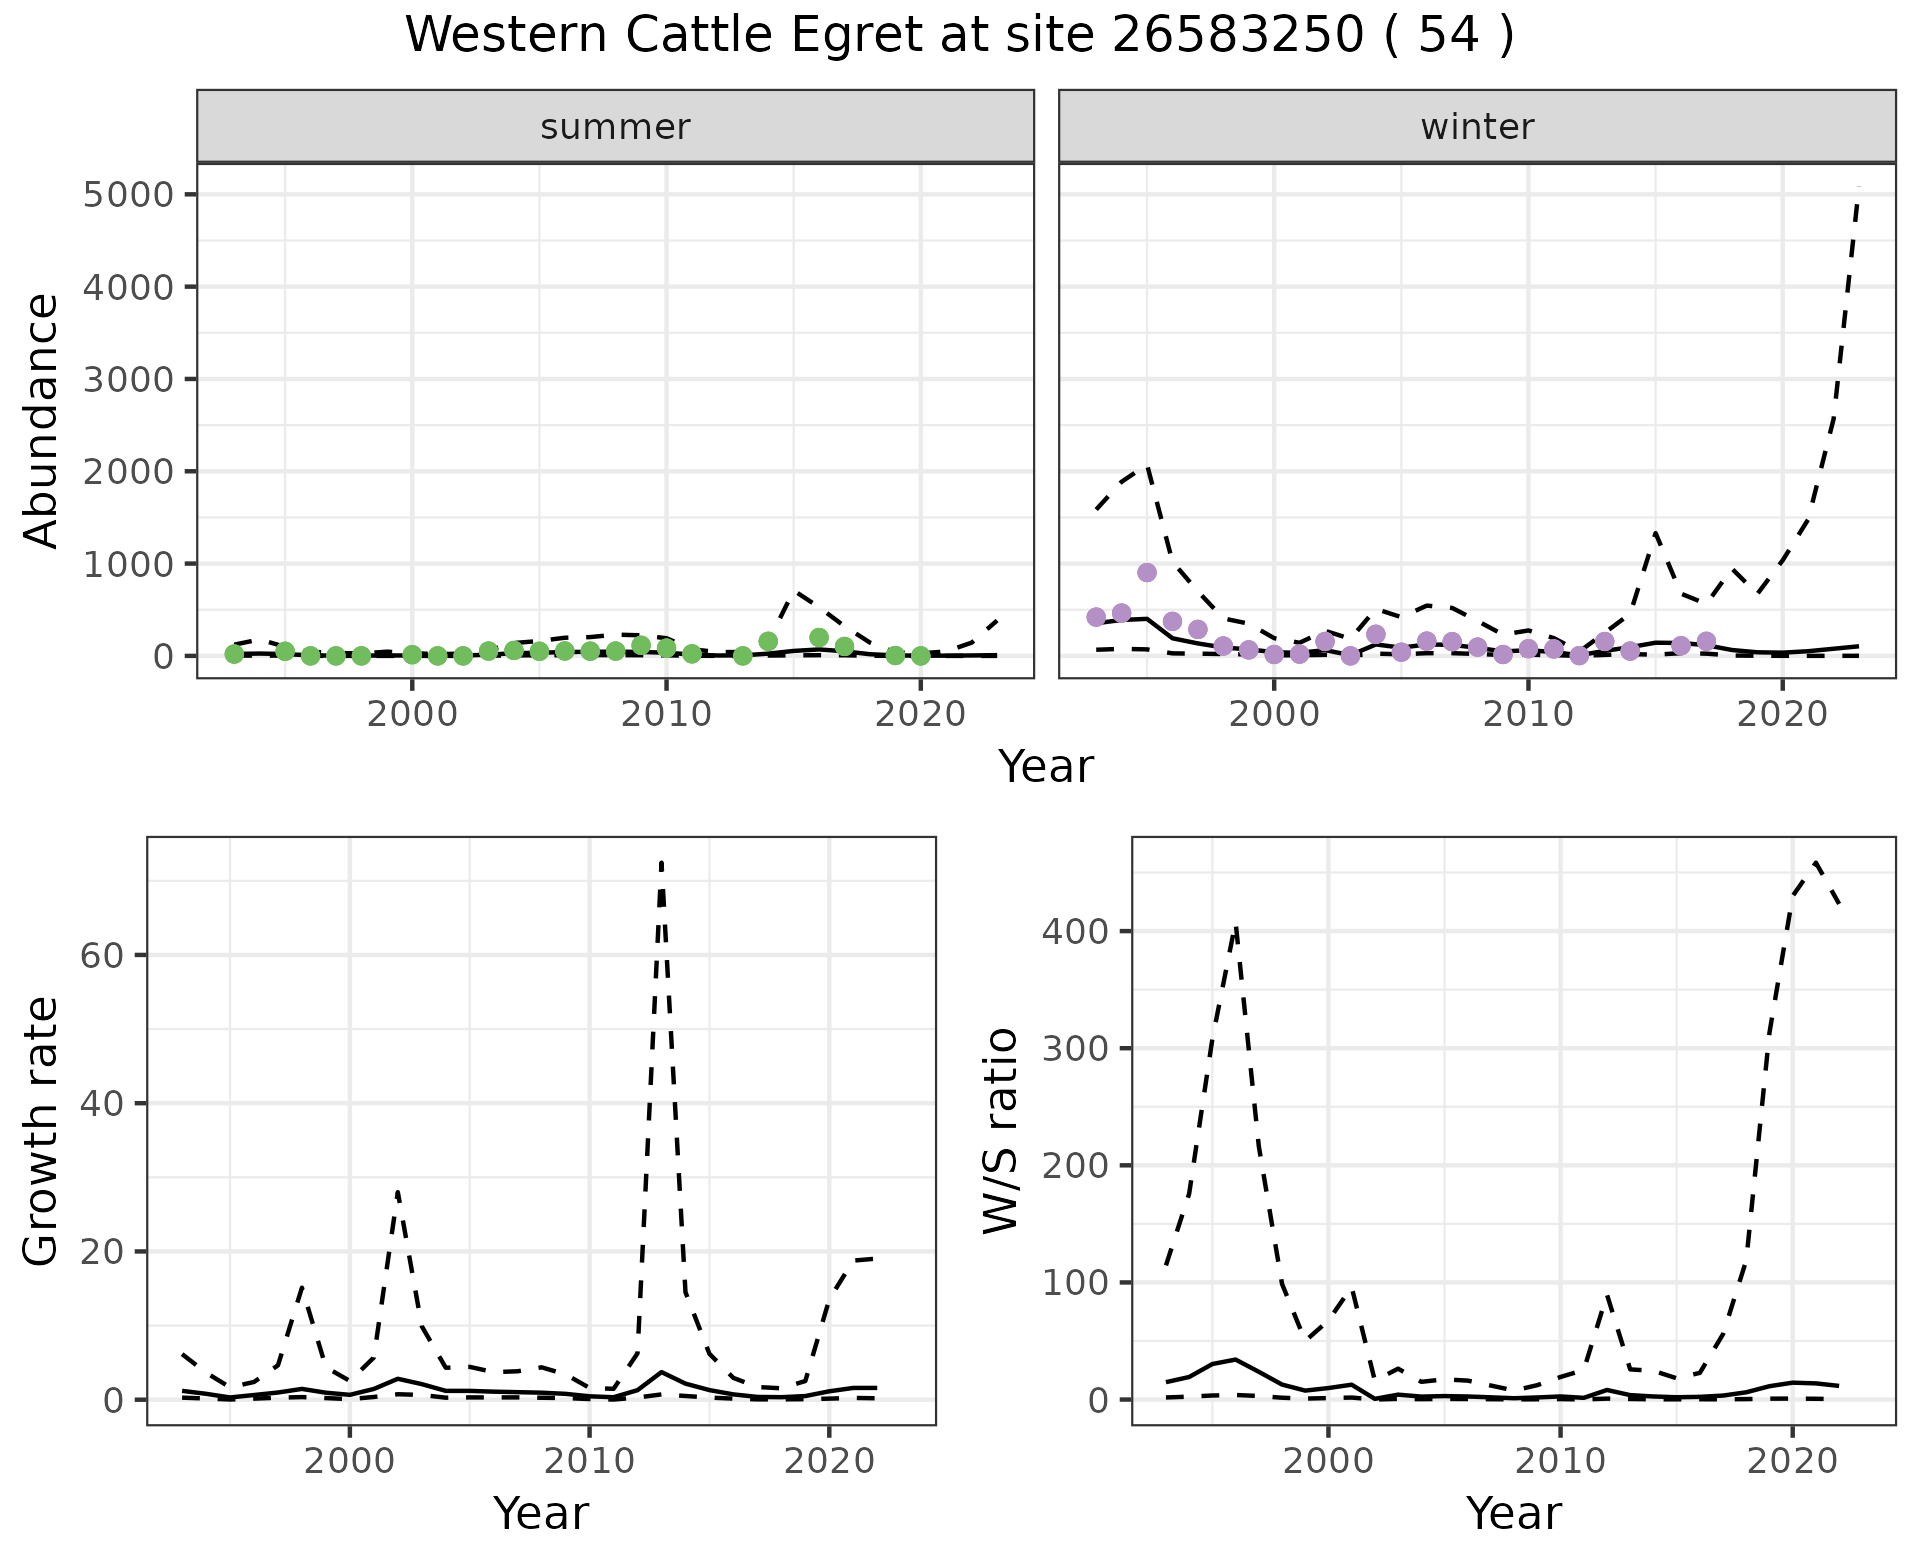Click the summer facet strip label
Viewport: 1920px width, 1560px height.
click(x=615, y=127)
